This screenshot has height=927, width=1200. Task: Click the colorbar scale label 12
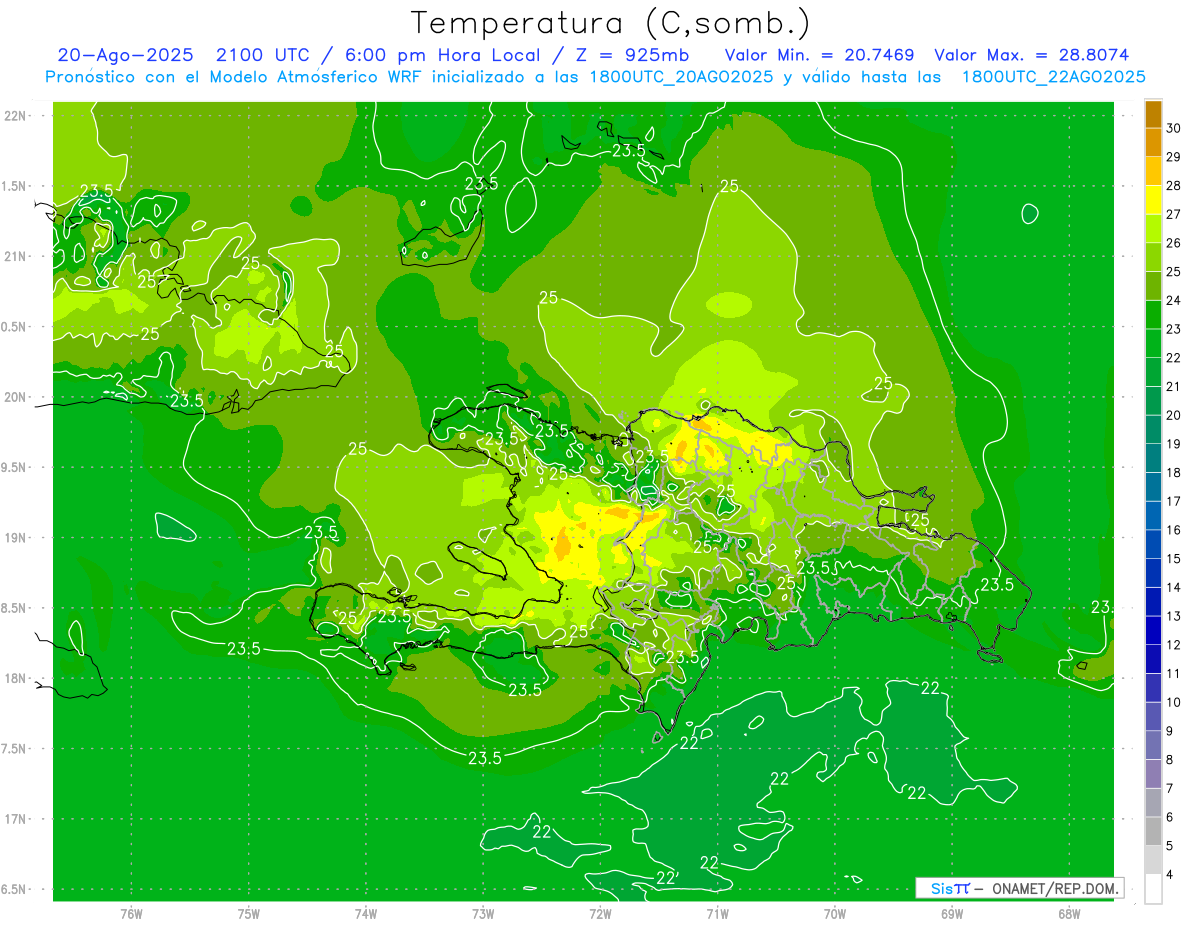pos(1174,645)
